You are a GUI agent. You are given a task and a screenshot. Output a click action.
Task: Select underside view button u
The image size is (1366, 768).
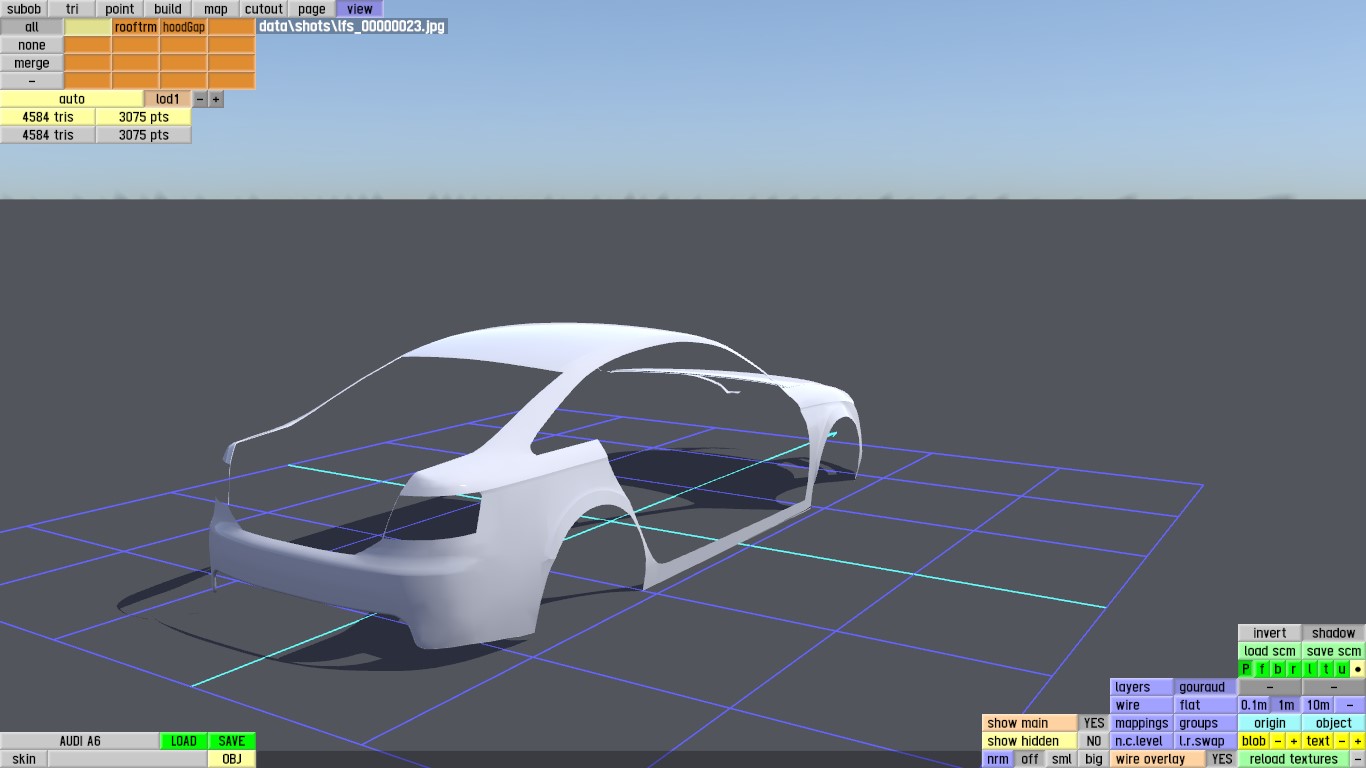click(x=1342, y=669)
